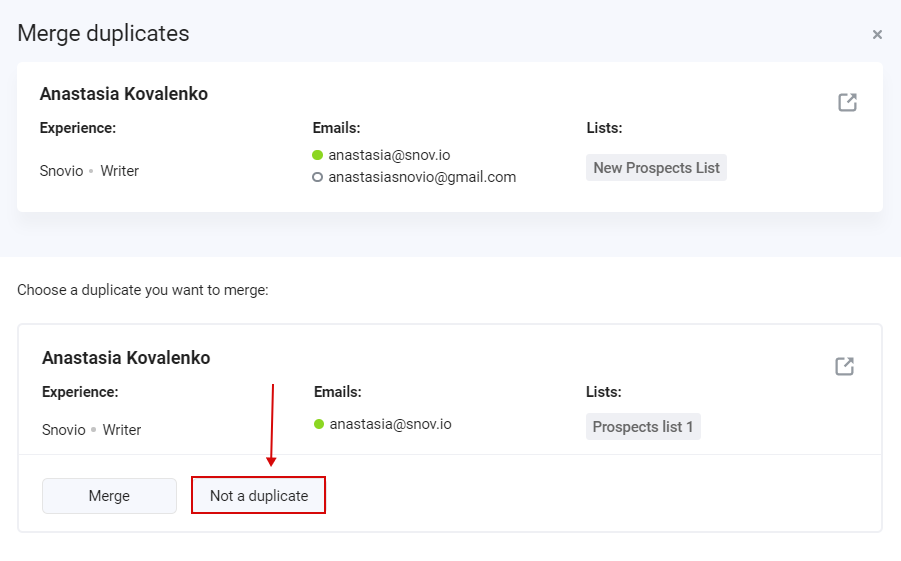This screenshot has height=561, width=901.
Task: Click the green status dot in the duplicate card
Action: 319,424
